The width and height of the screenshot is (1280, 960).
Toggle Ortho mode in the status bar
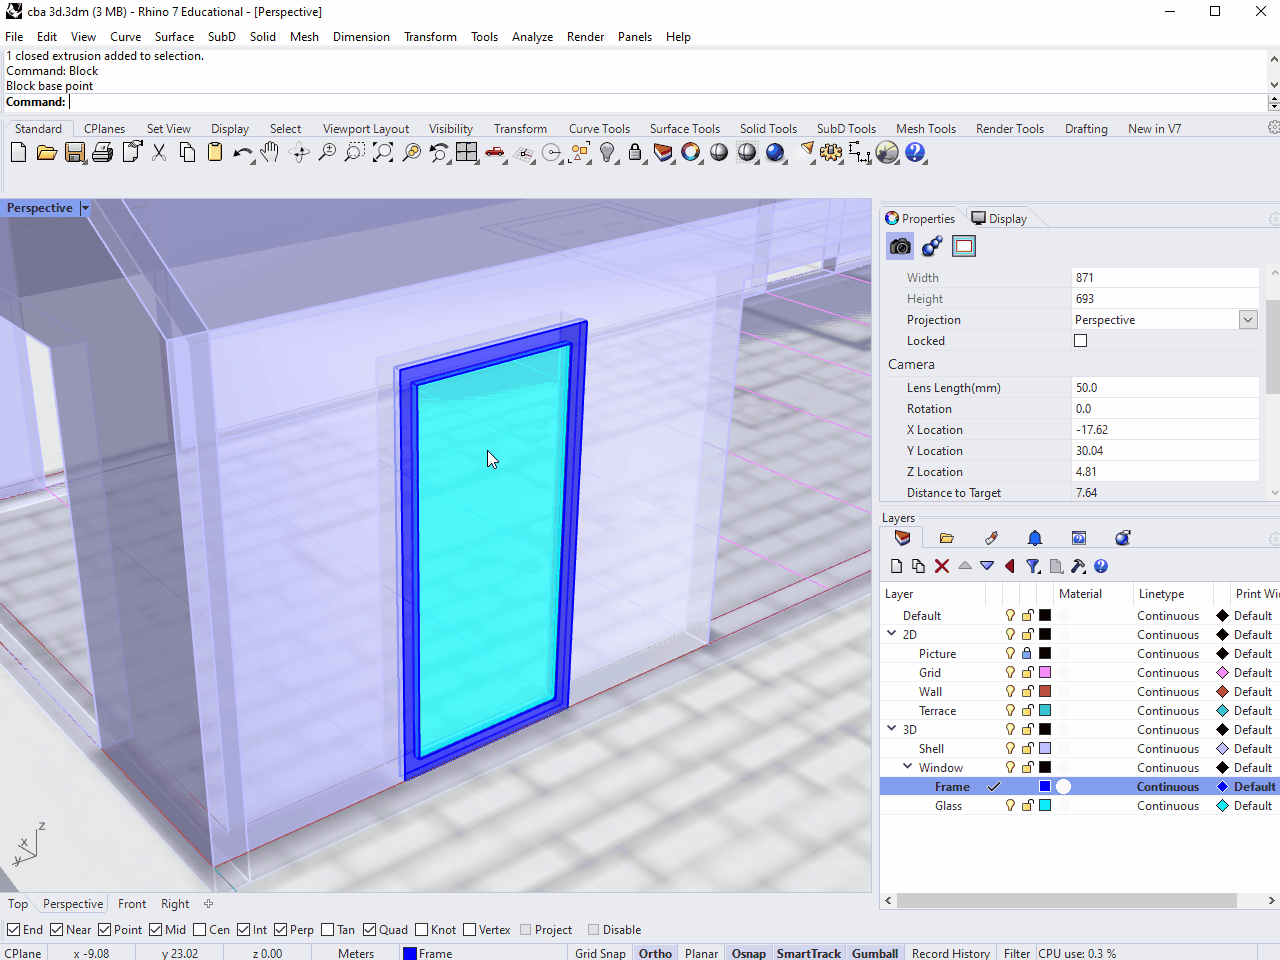tap(655, 952)
